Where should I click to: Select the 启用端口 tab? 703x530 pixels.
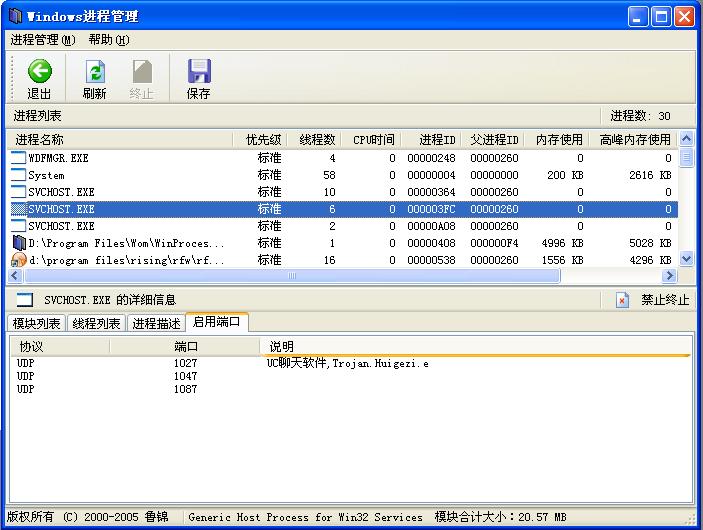pyautogui.click(x=217, y=322)
